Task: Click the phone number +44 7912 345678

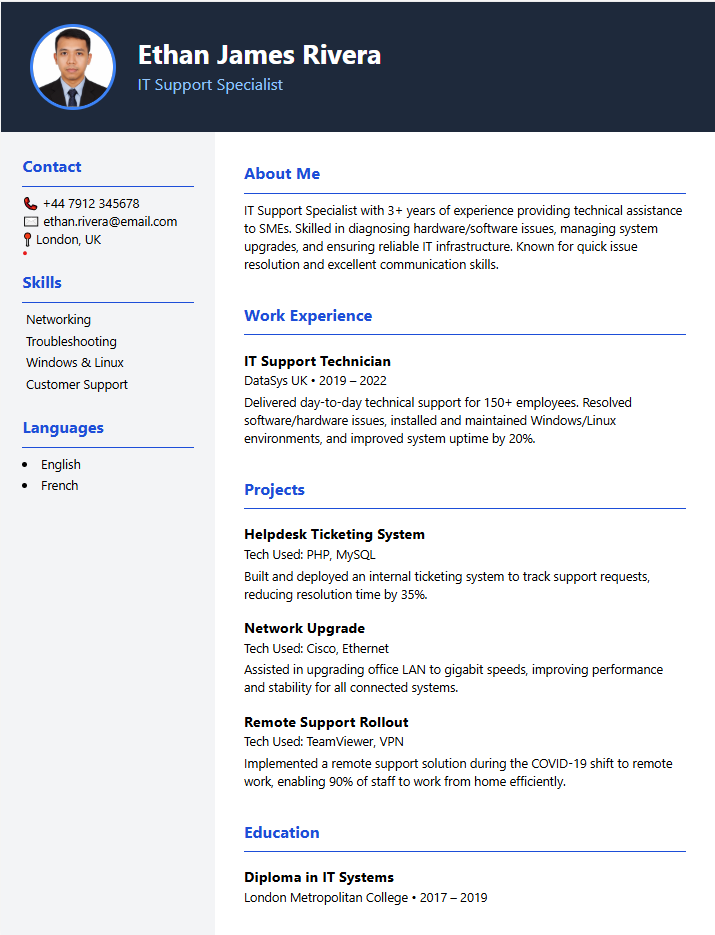Action: coord(91,204)
